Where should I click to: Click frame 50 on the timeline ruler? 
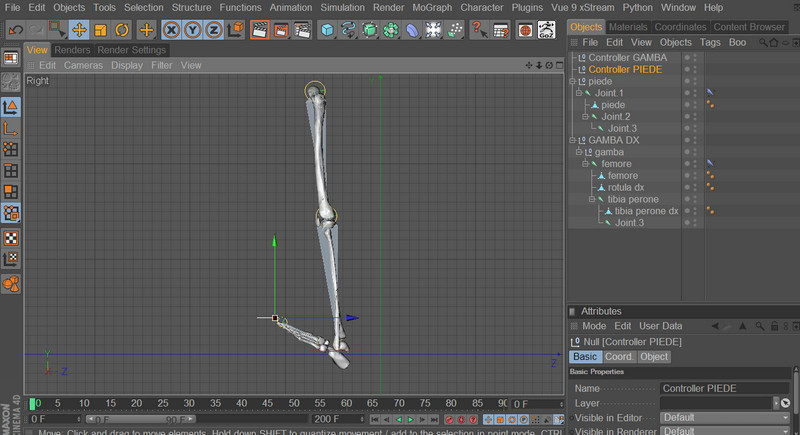(294, 404)
